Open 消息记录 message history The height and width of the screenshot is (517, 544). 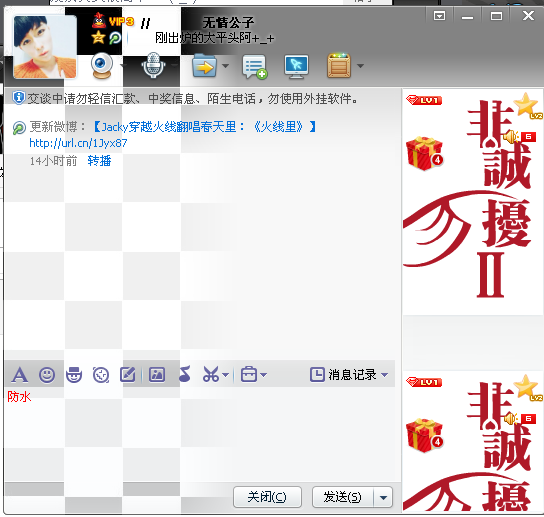(x=343, y=375)
